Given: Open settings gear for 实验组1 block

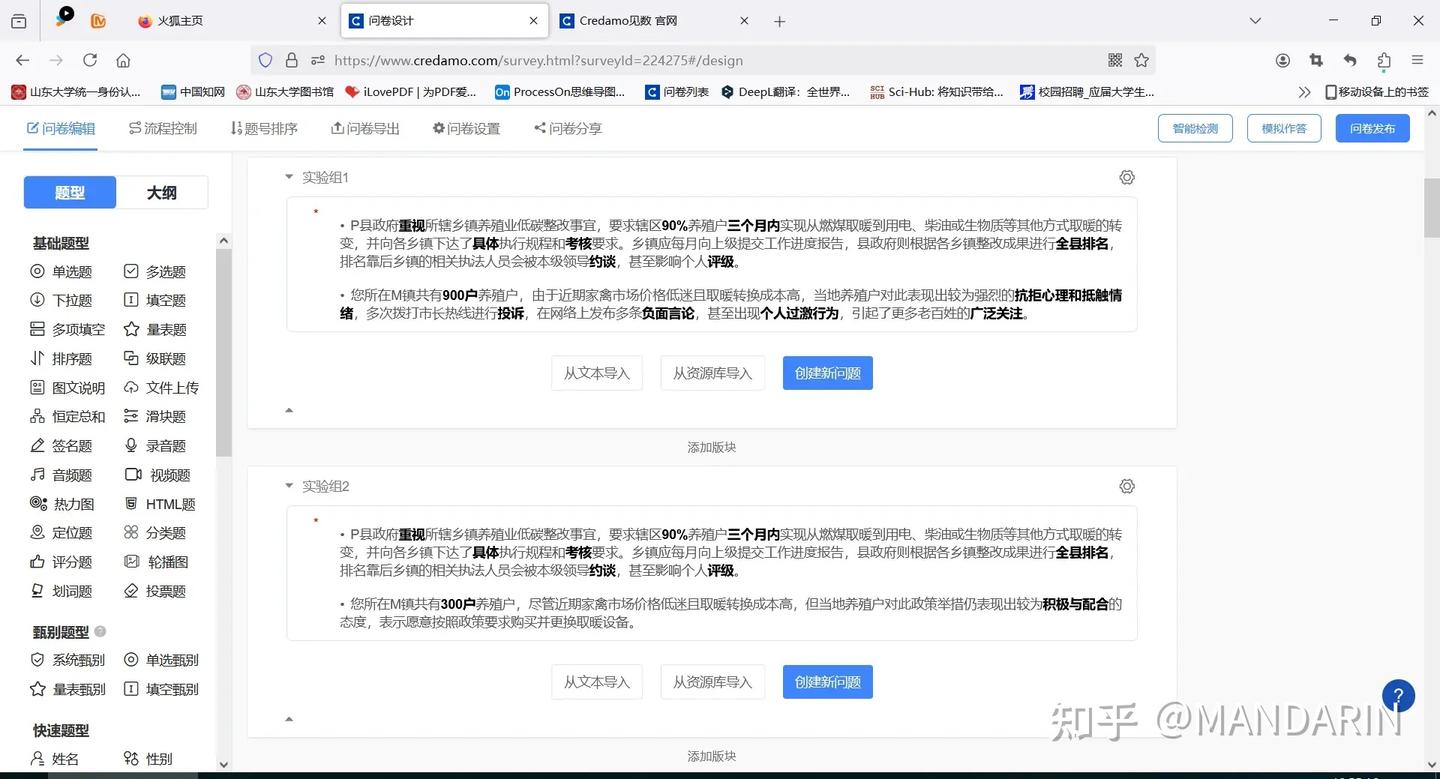Looking at the screenshot, I should pyautogui.click(x=1127, y=177).
